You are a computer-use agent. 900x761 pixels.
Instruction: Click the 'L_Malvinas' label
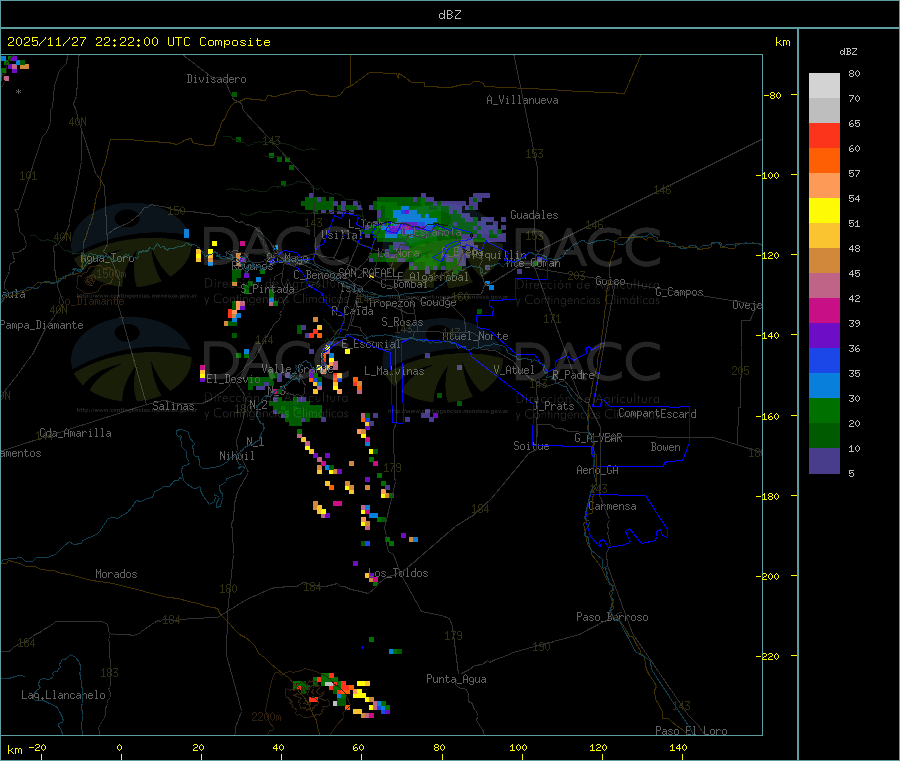[394, 371]
